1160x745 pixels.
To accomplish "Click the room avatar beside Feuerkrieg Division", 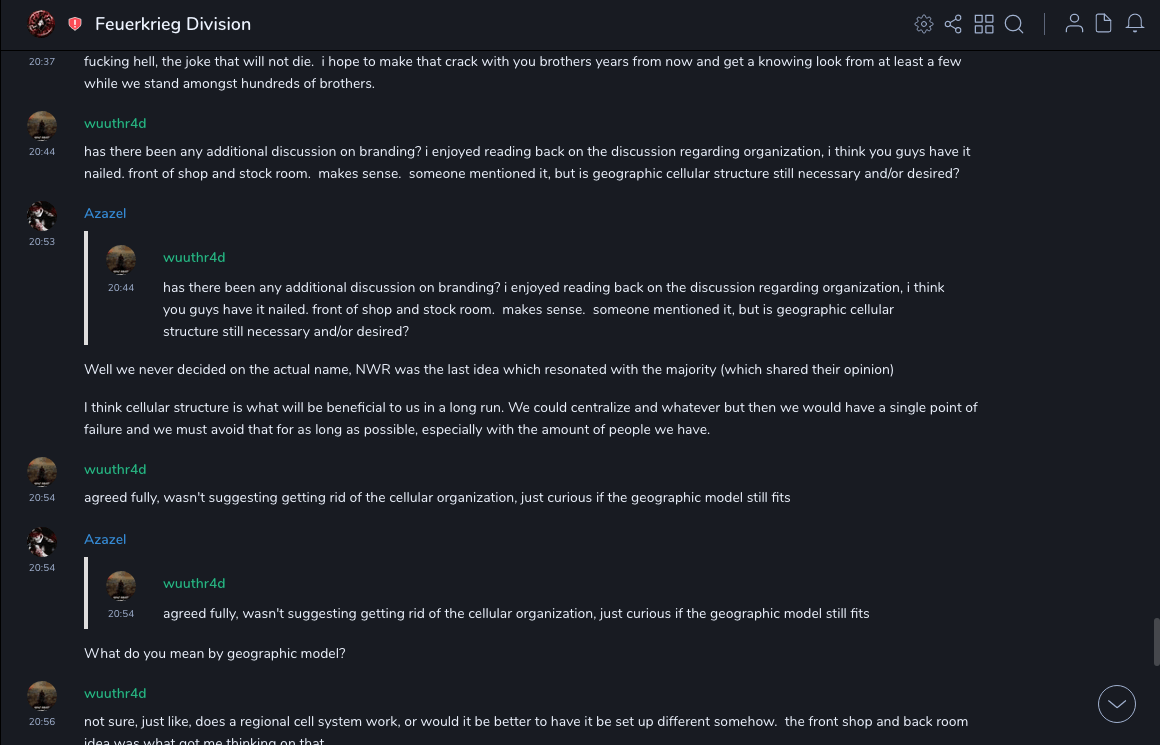I will [x=41, y=24].
